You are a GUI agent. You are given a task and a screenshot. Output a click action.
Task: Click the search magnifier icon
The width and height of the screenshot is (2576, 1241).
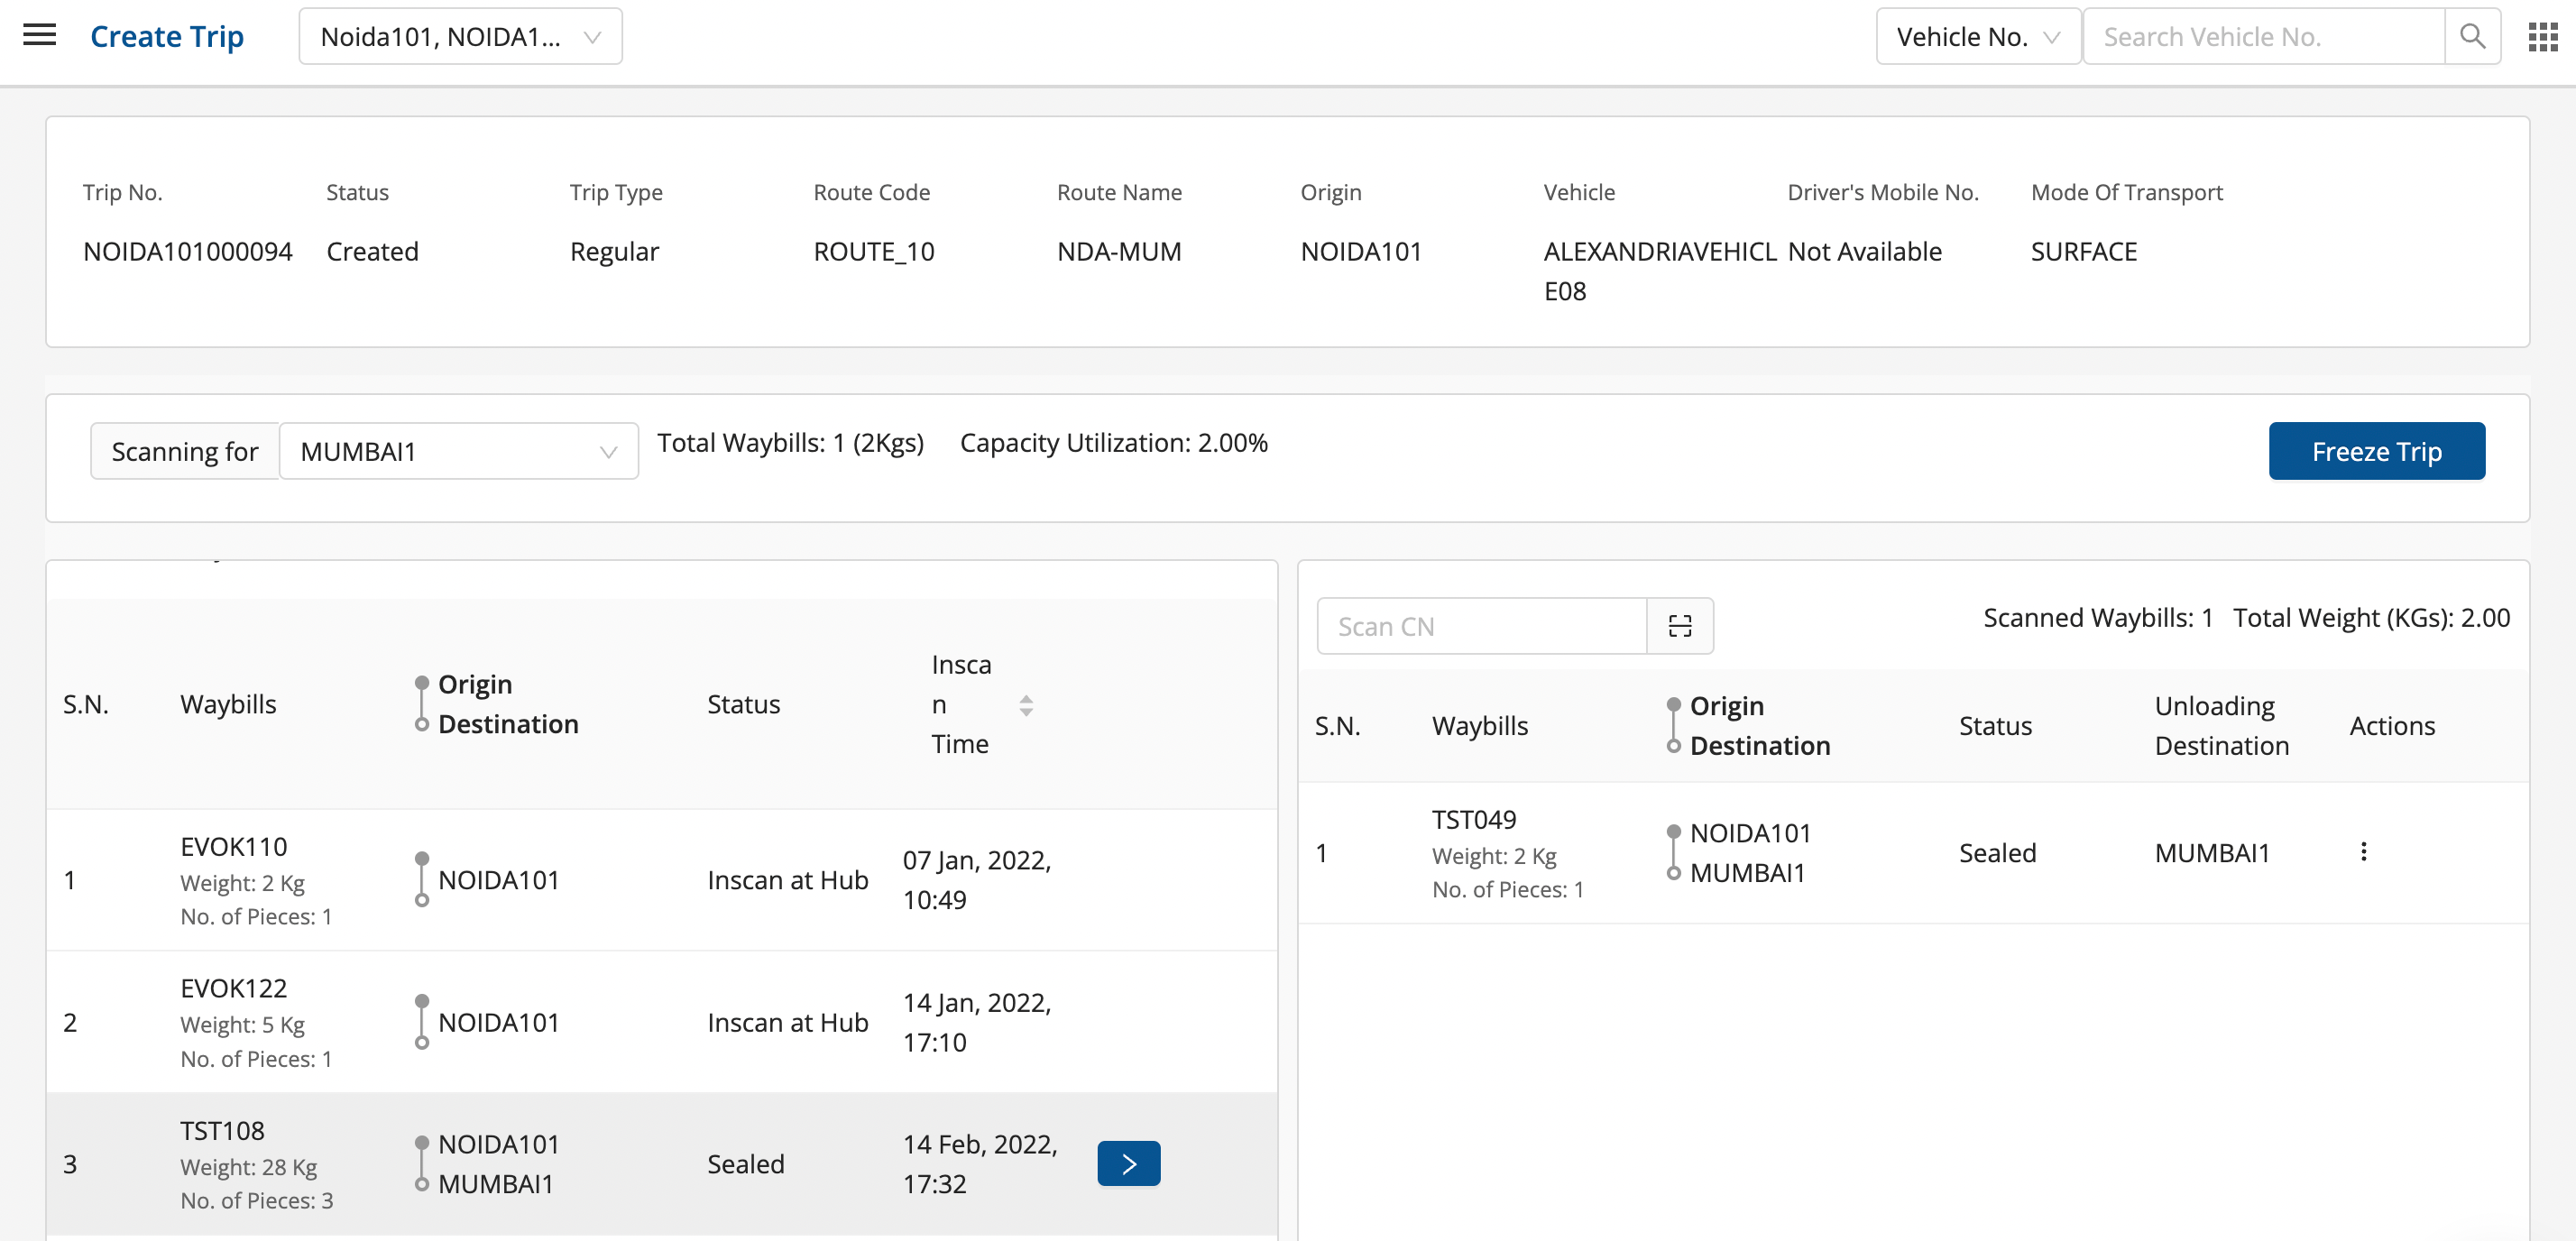2471,37
